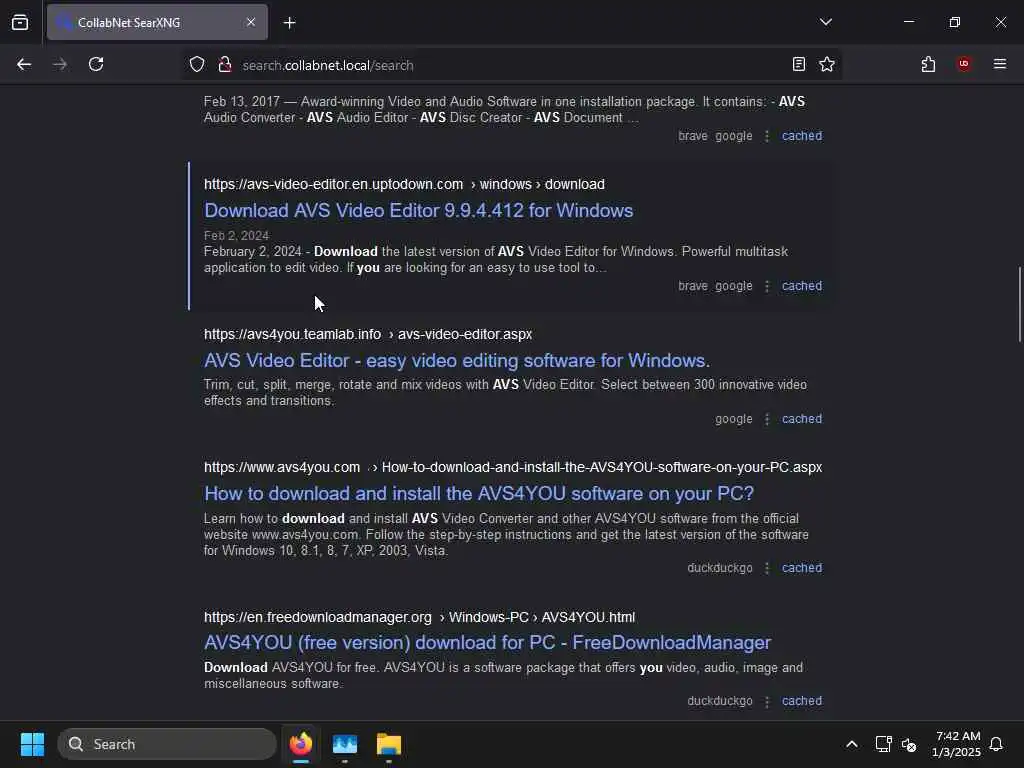
Task: Open cached link for teamlab.info result
Action: (x=802, y=419)
